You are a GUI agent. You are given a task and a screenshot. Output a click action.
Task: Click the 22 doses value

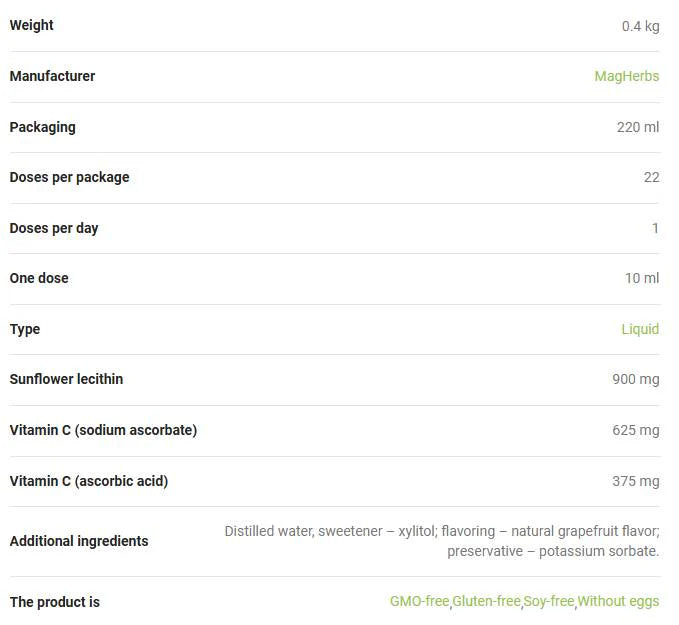[x=651, y=177]
